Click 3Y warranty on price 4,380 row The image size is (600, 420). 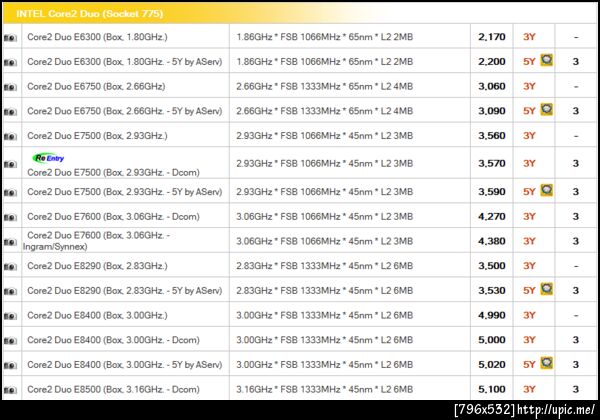point(529,241)
